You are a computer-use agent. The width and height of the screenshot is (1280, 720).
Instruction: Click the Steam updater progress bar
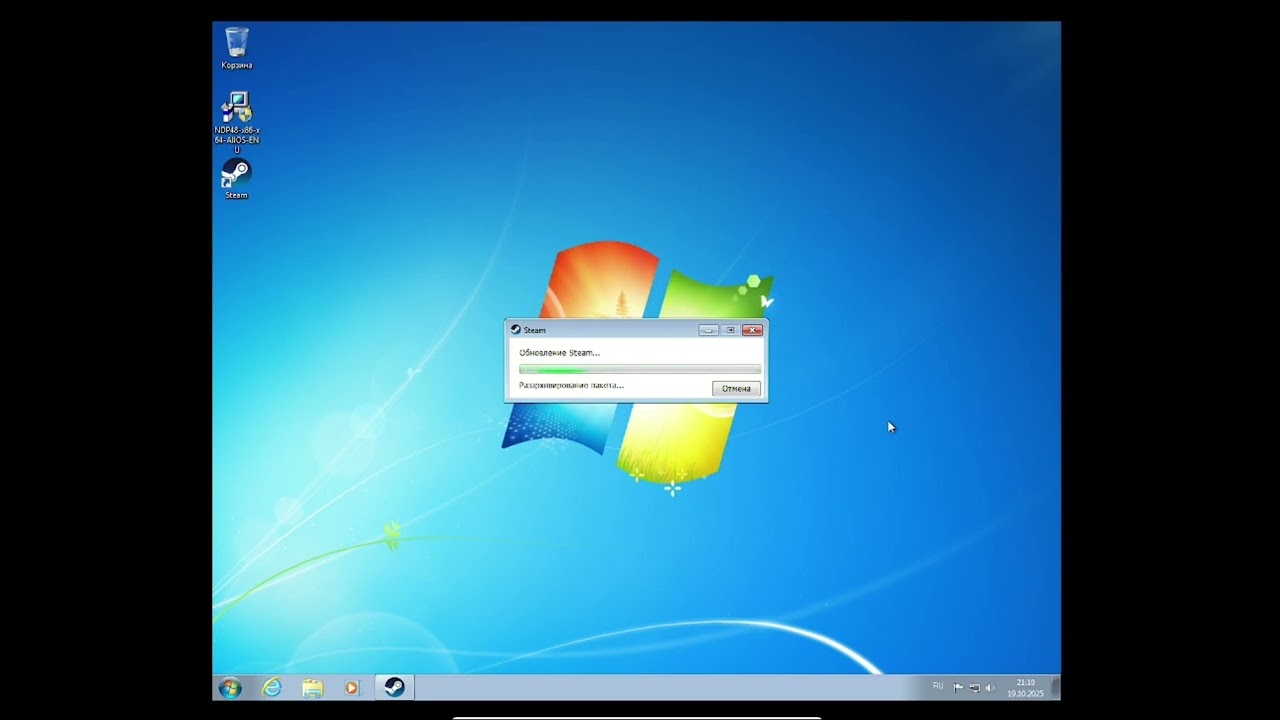640,369
